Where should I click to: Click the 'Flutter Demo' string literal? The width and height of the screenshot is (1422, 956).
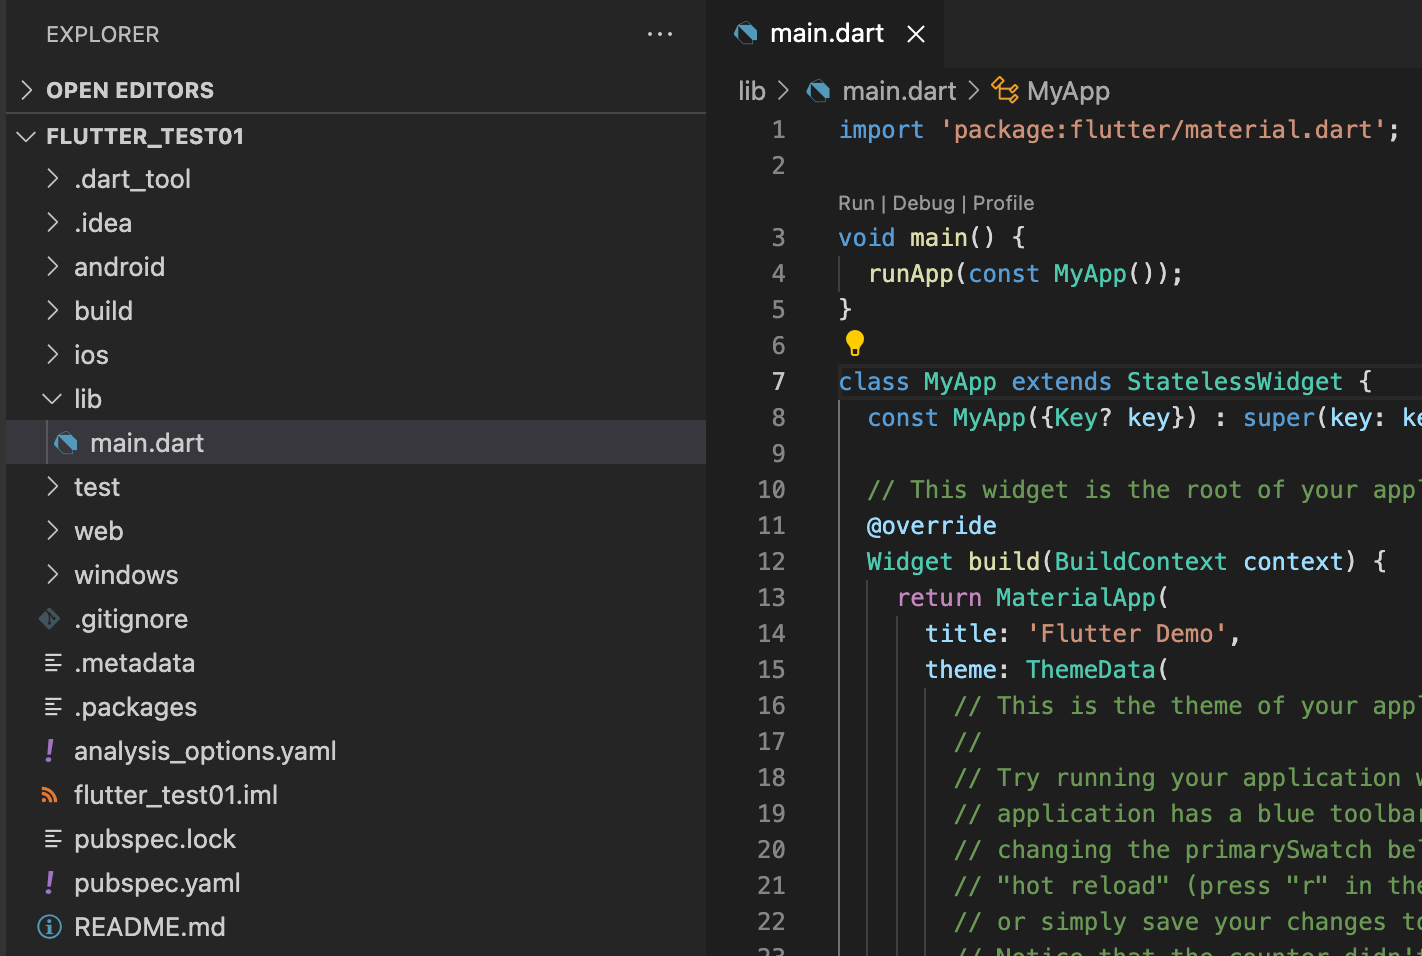[x=1127, y=633]
